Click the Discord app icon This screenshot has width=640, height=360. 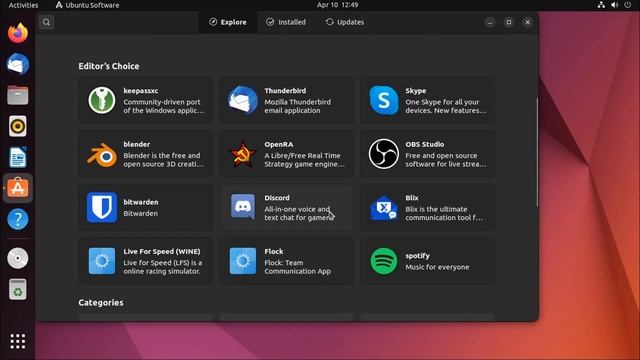click(x=243, y=207)
